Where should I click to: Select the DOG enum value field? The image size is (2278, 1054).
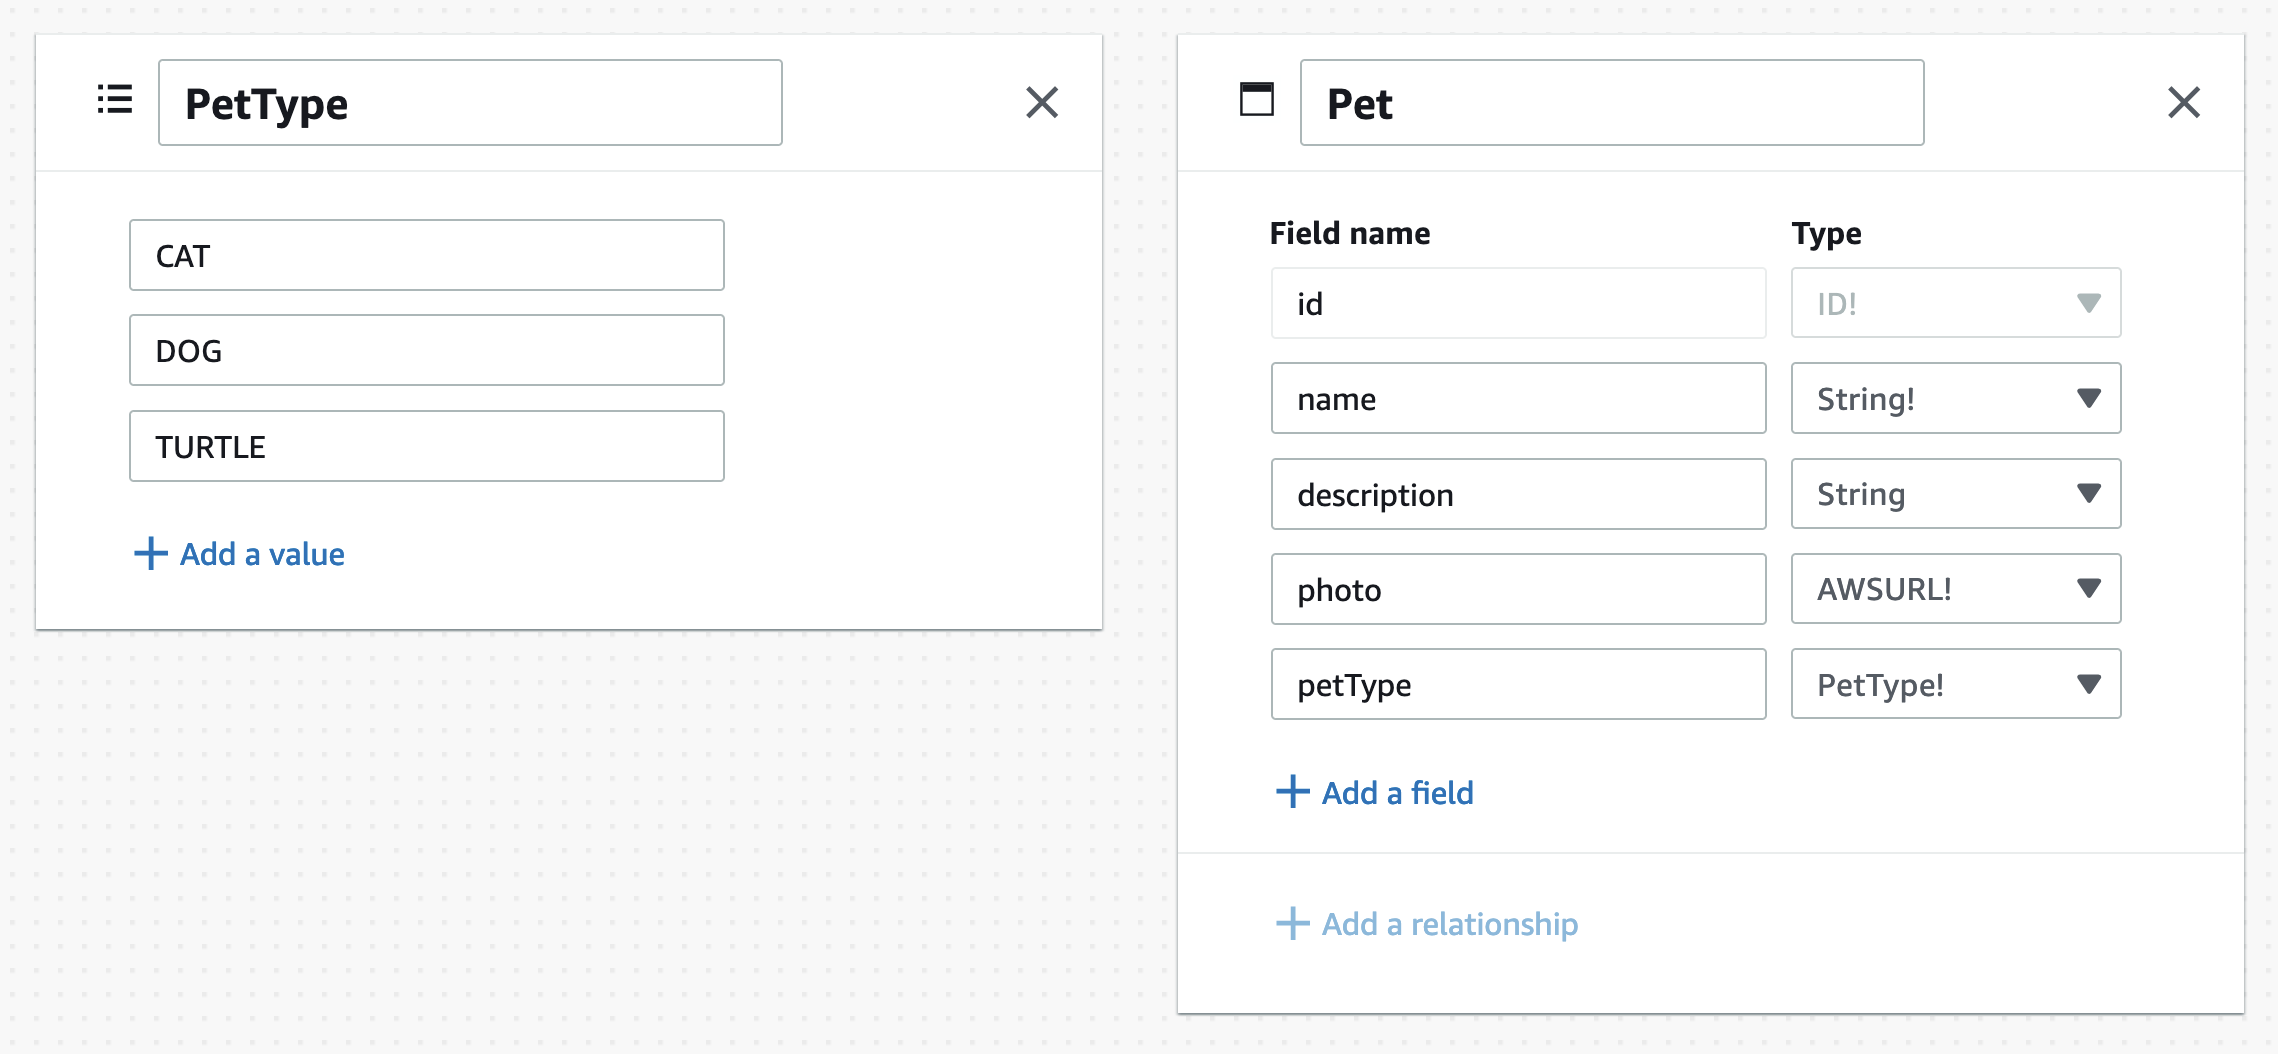(x=426, y=351)
